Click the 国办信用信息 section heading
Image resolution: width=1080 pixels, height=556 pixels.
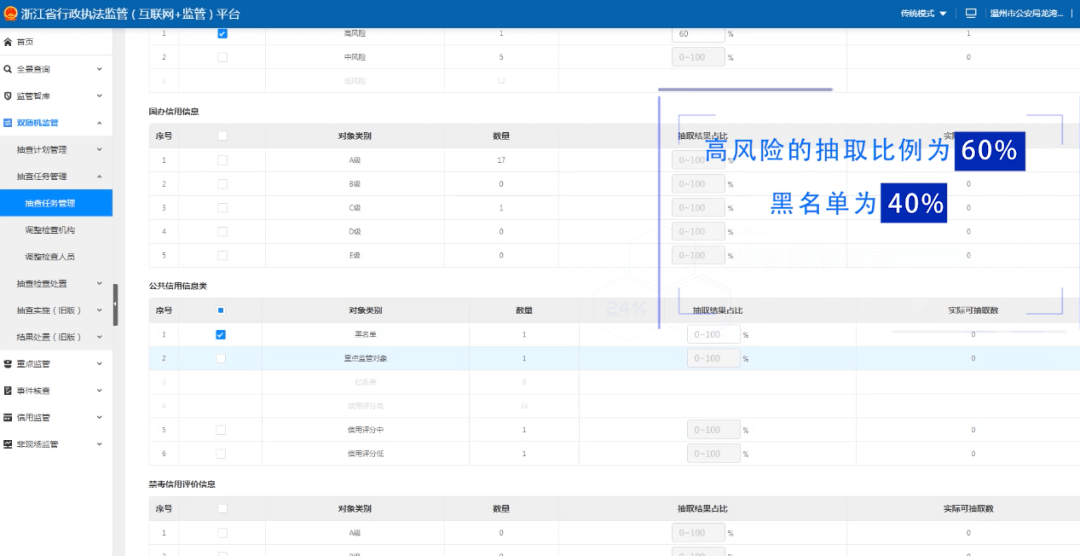[x=174, y=110]
